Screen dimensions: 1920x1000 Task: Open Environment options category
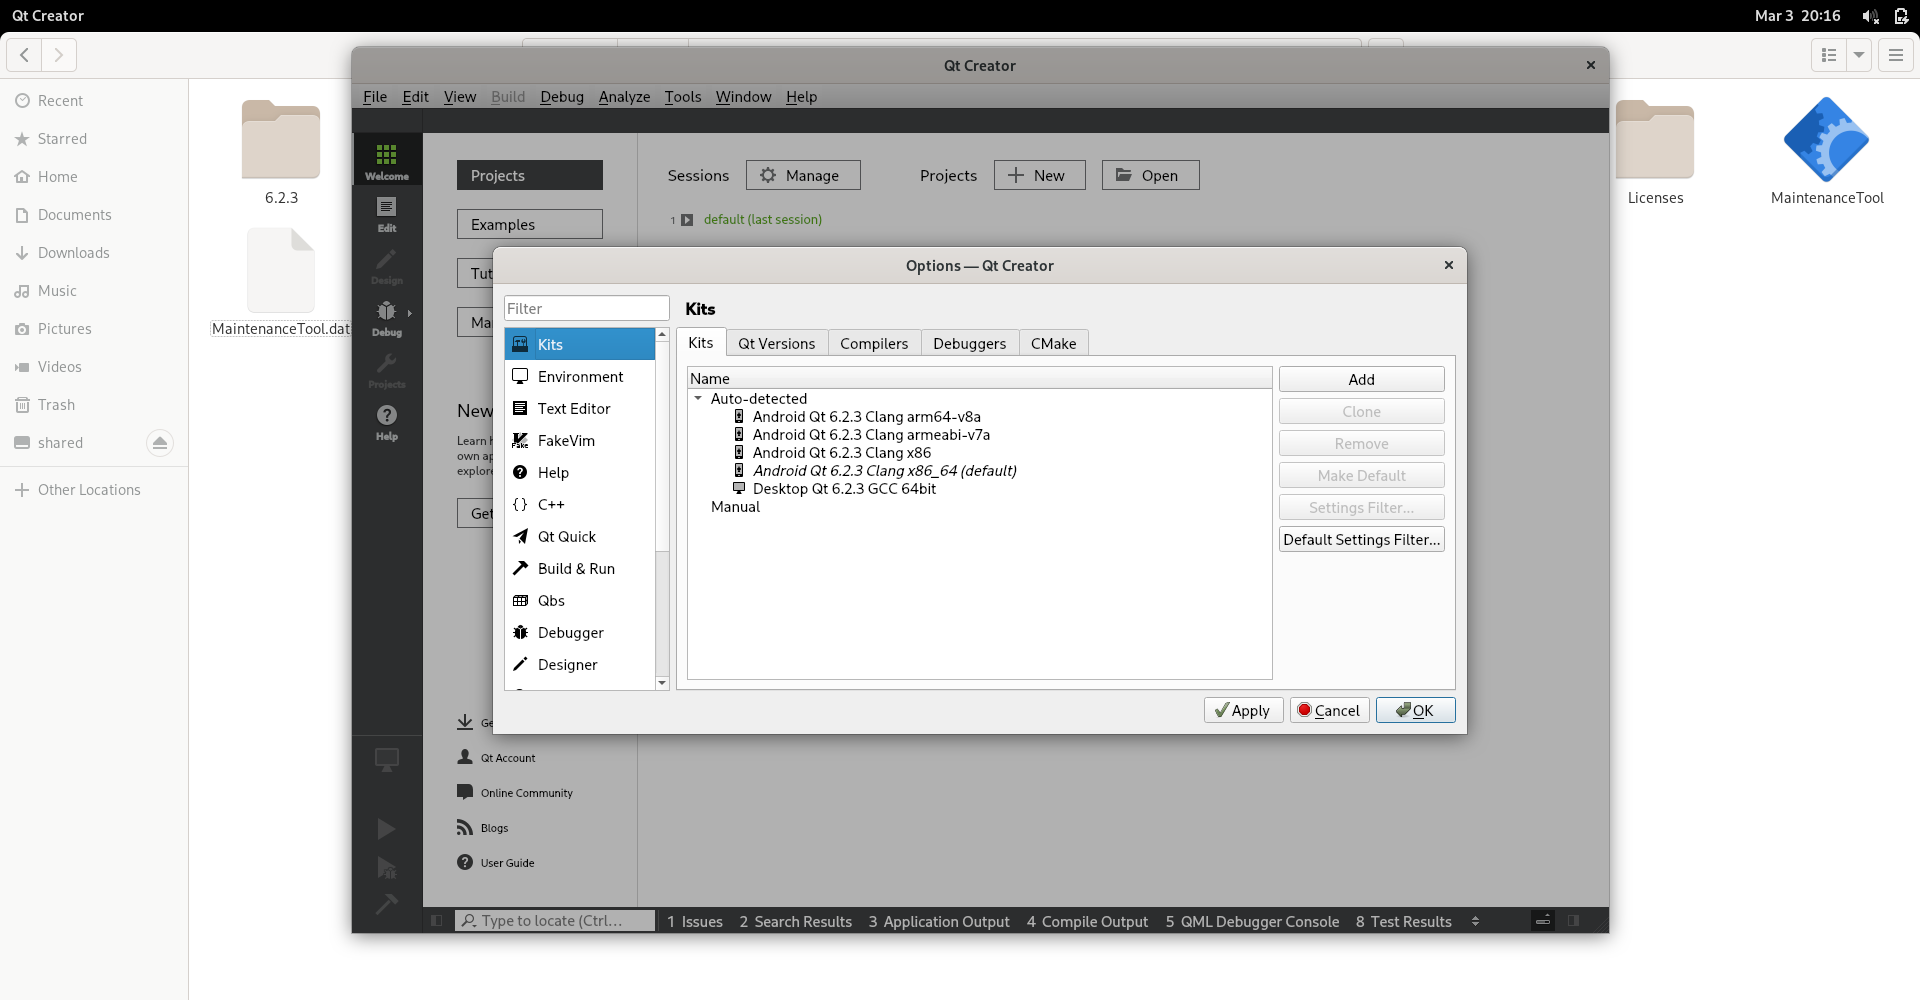tap(580, 376)
